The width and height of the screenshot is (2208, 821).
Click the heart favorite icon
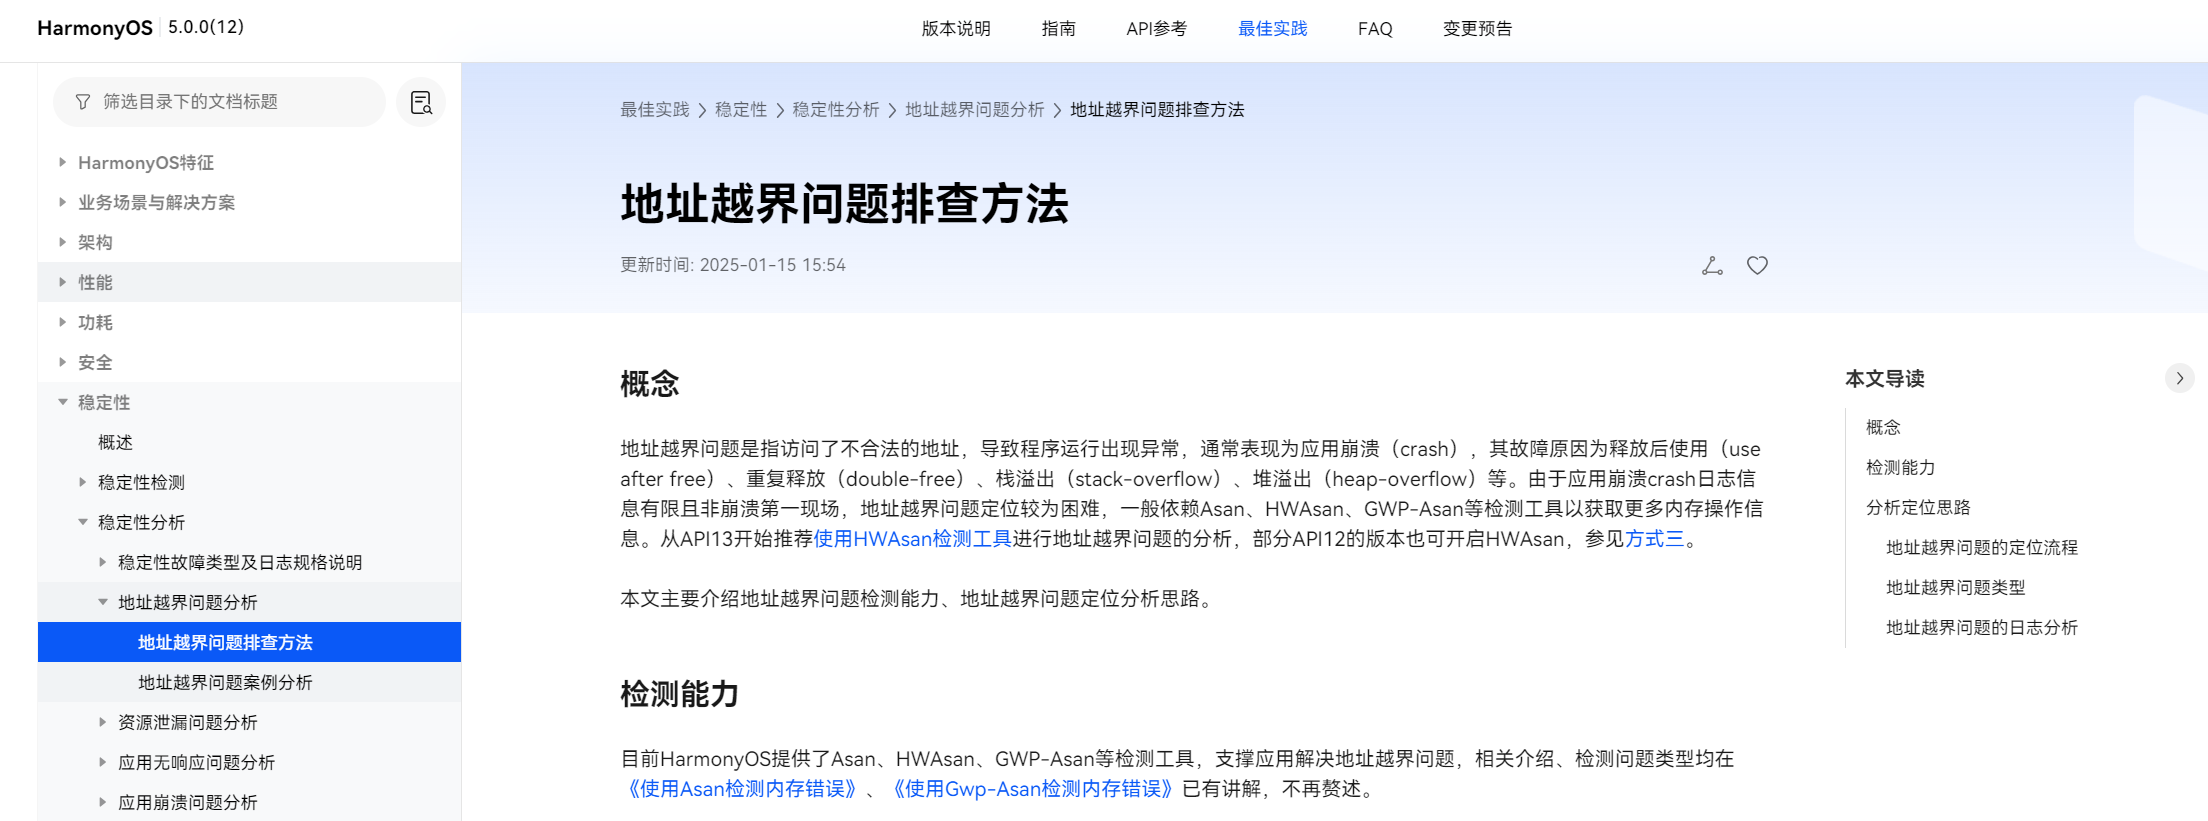(x=1757, y=265)
